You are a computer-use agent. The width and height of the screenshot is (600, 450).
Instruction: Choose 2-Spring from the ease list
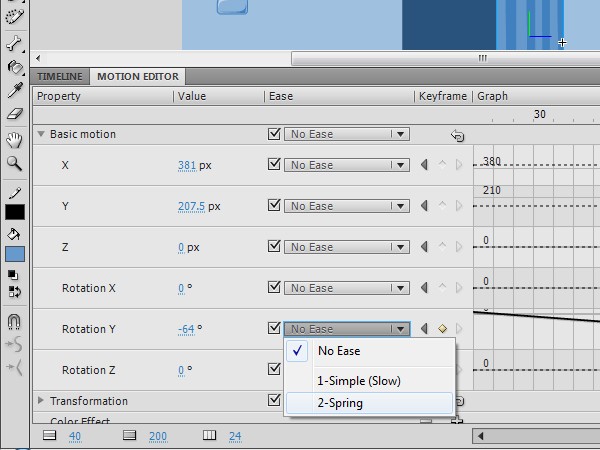tap(340, 403)
